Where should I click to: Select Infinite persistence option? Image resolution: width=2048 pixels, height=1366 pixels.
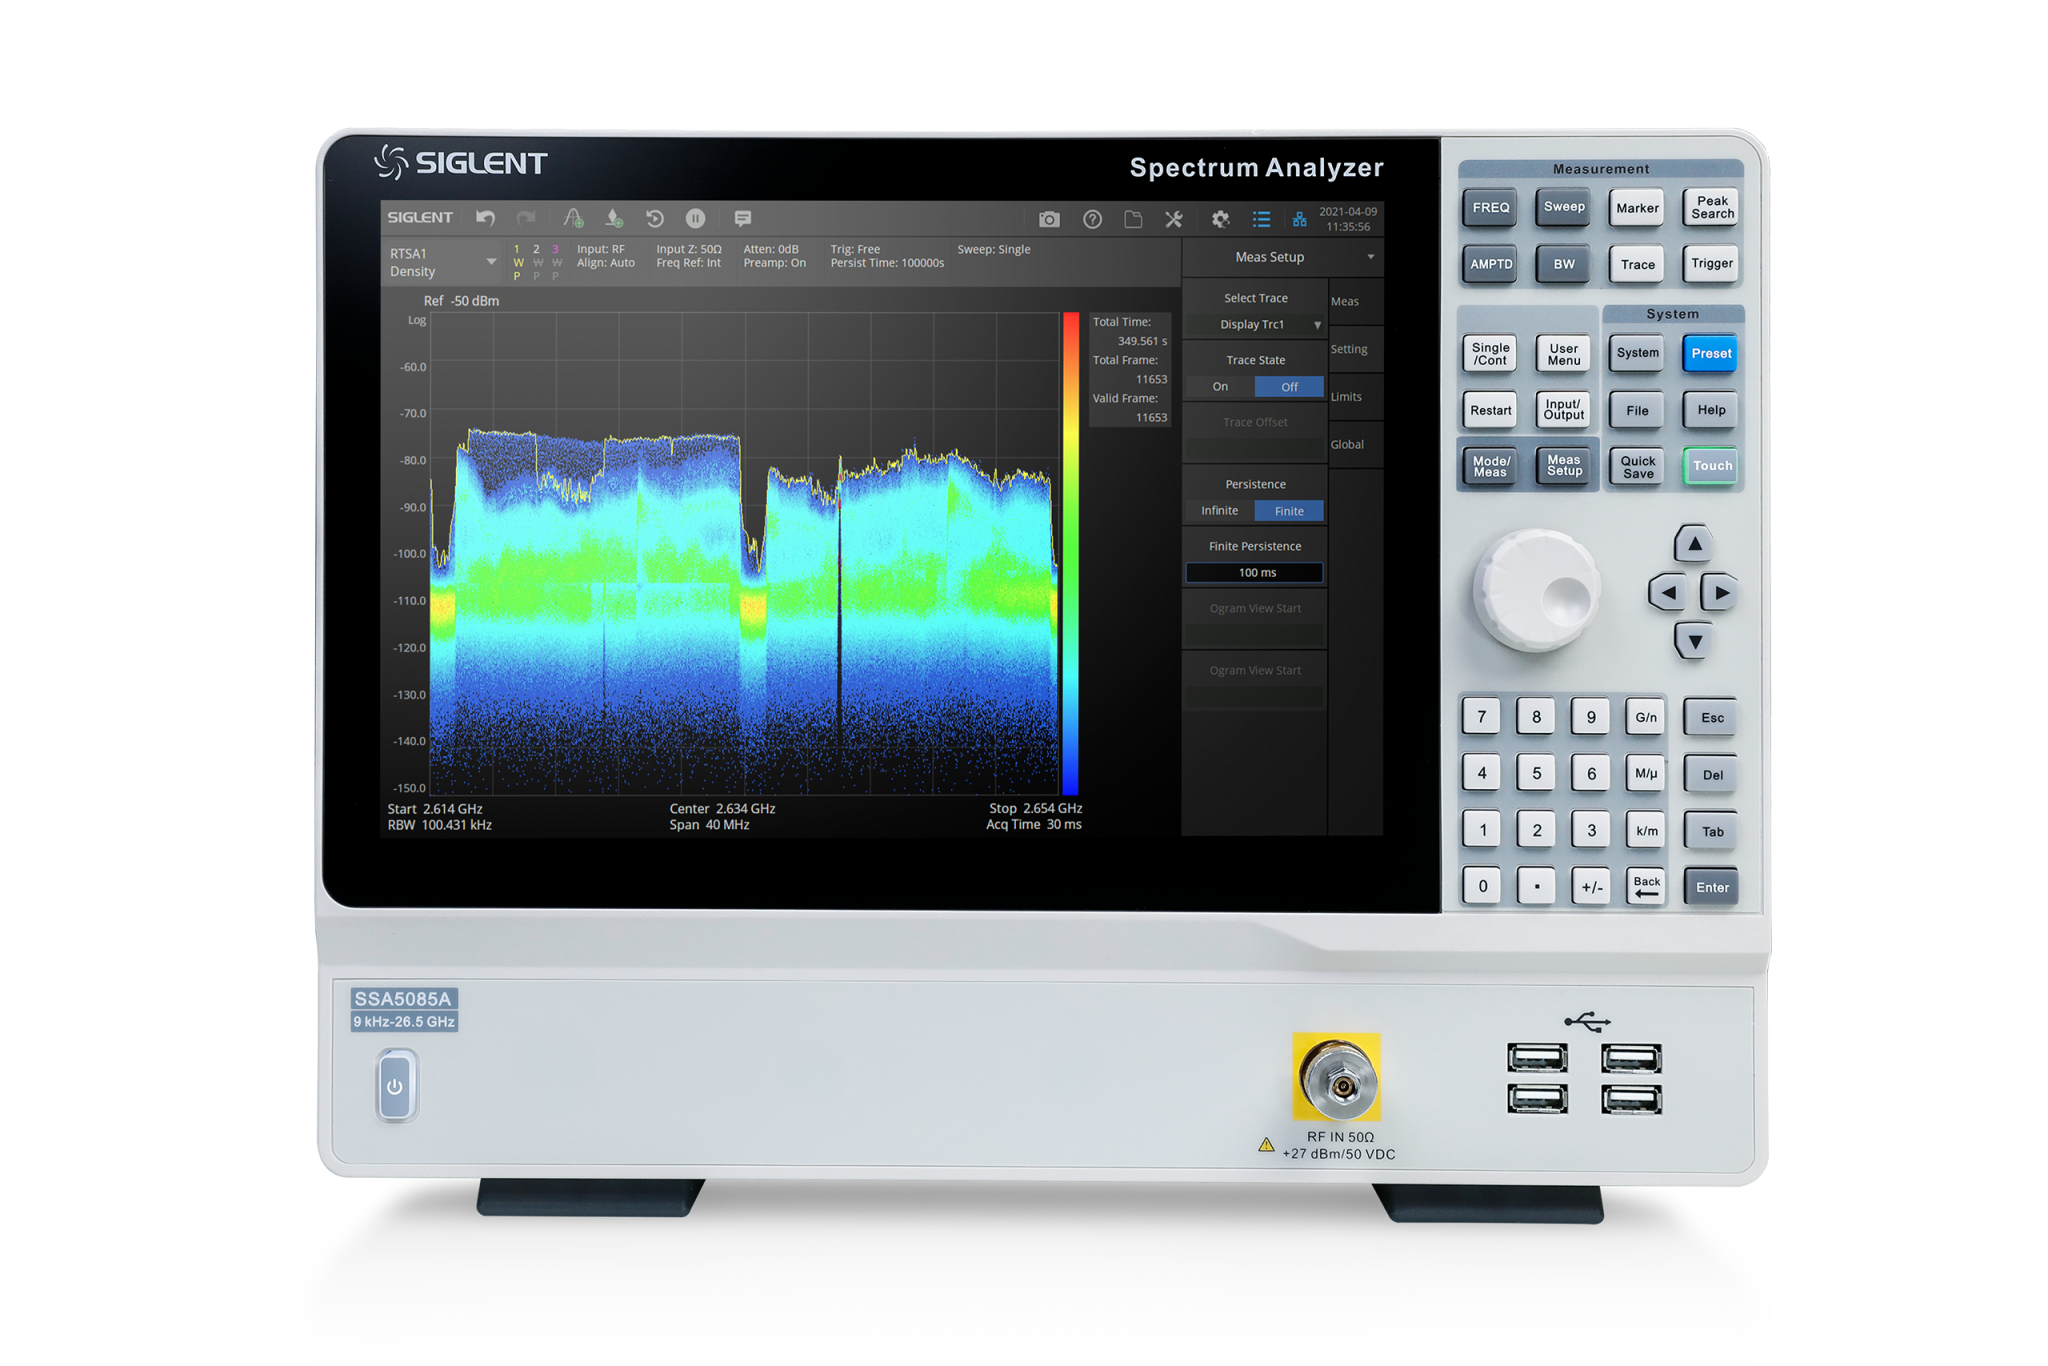pos(1219,511)
